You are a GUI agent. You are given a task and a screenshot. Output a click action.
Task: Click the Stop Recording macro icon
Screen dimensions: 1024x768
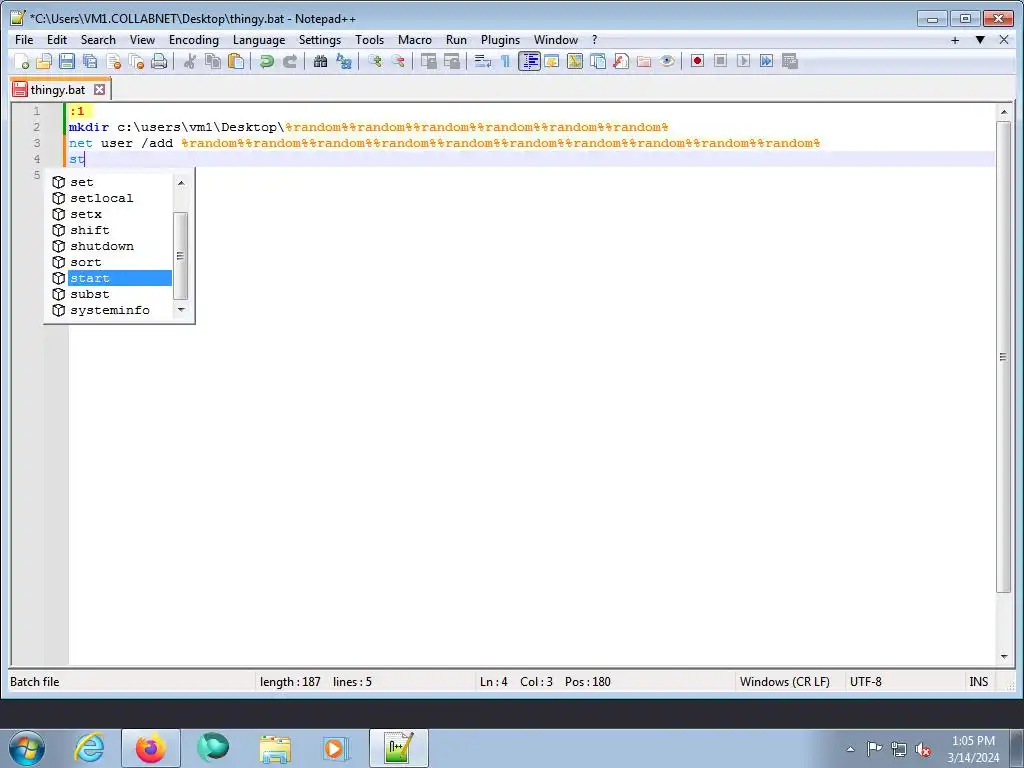pyautogui.click(x=720, y=61)
